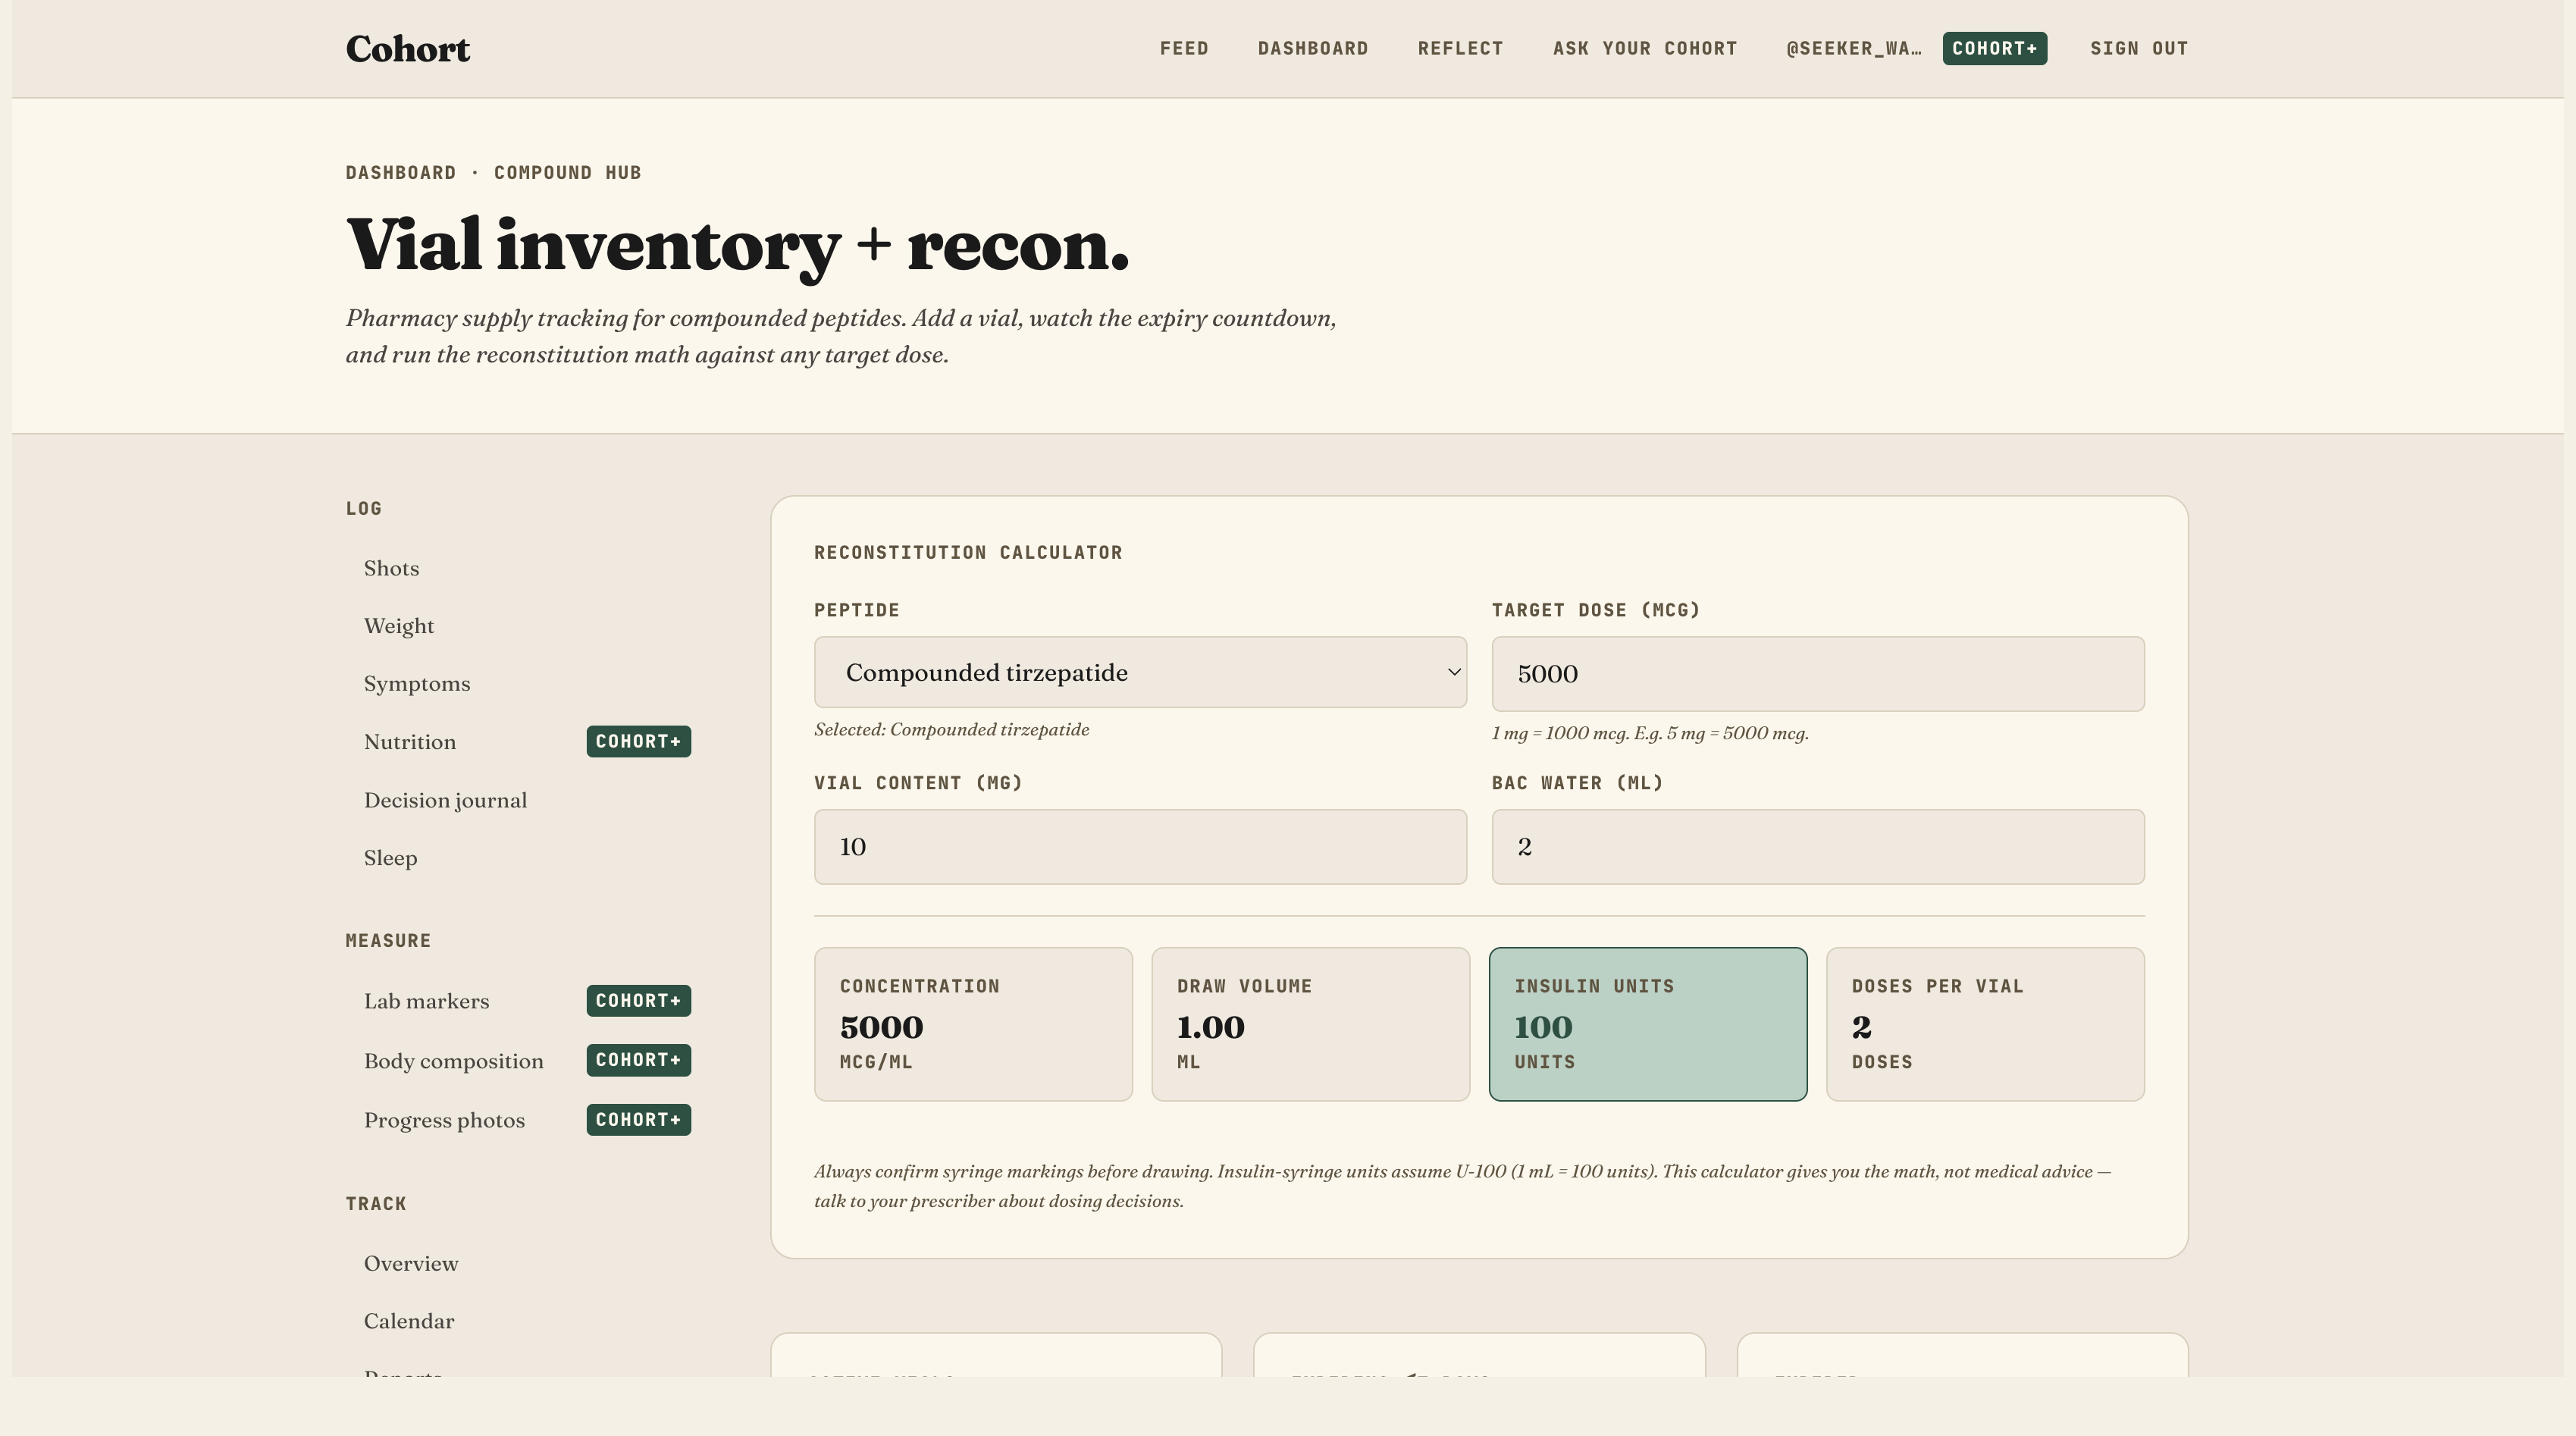Click the Dashboard breadcrumb
Image resolution: width=2576 pixels, height=1436 pixels.
tap(400, 173)
